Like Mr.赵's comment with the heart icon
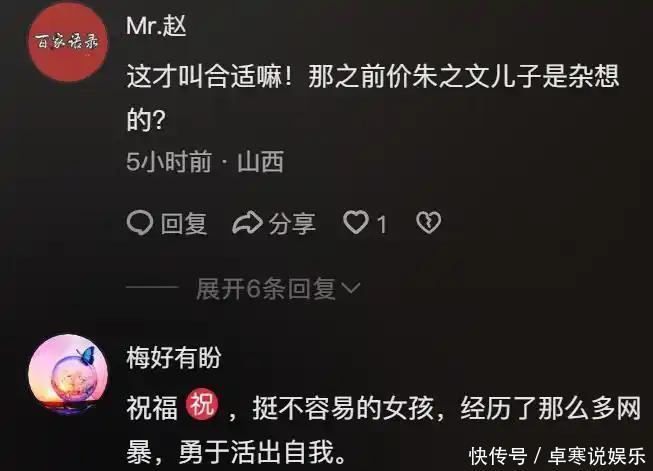 pyautogui.click(x=356, y=222)
